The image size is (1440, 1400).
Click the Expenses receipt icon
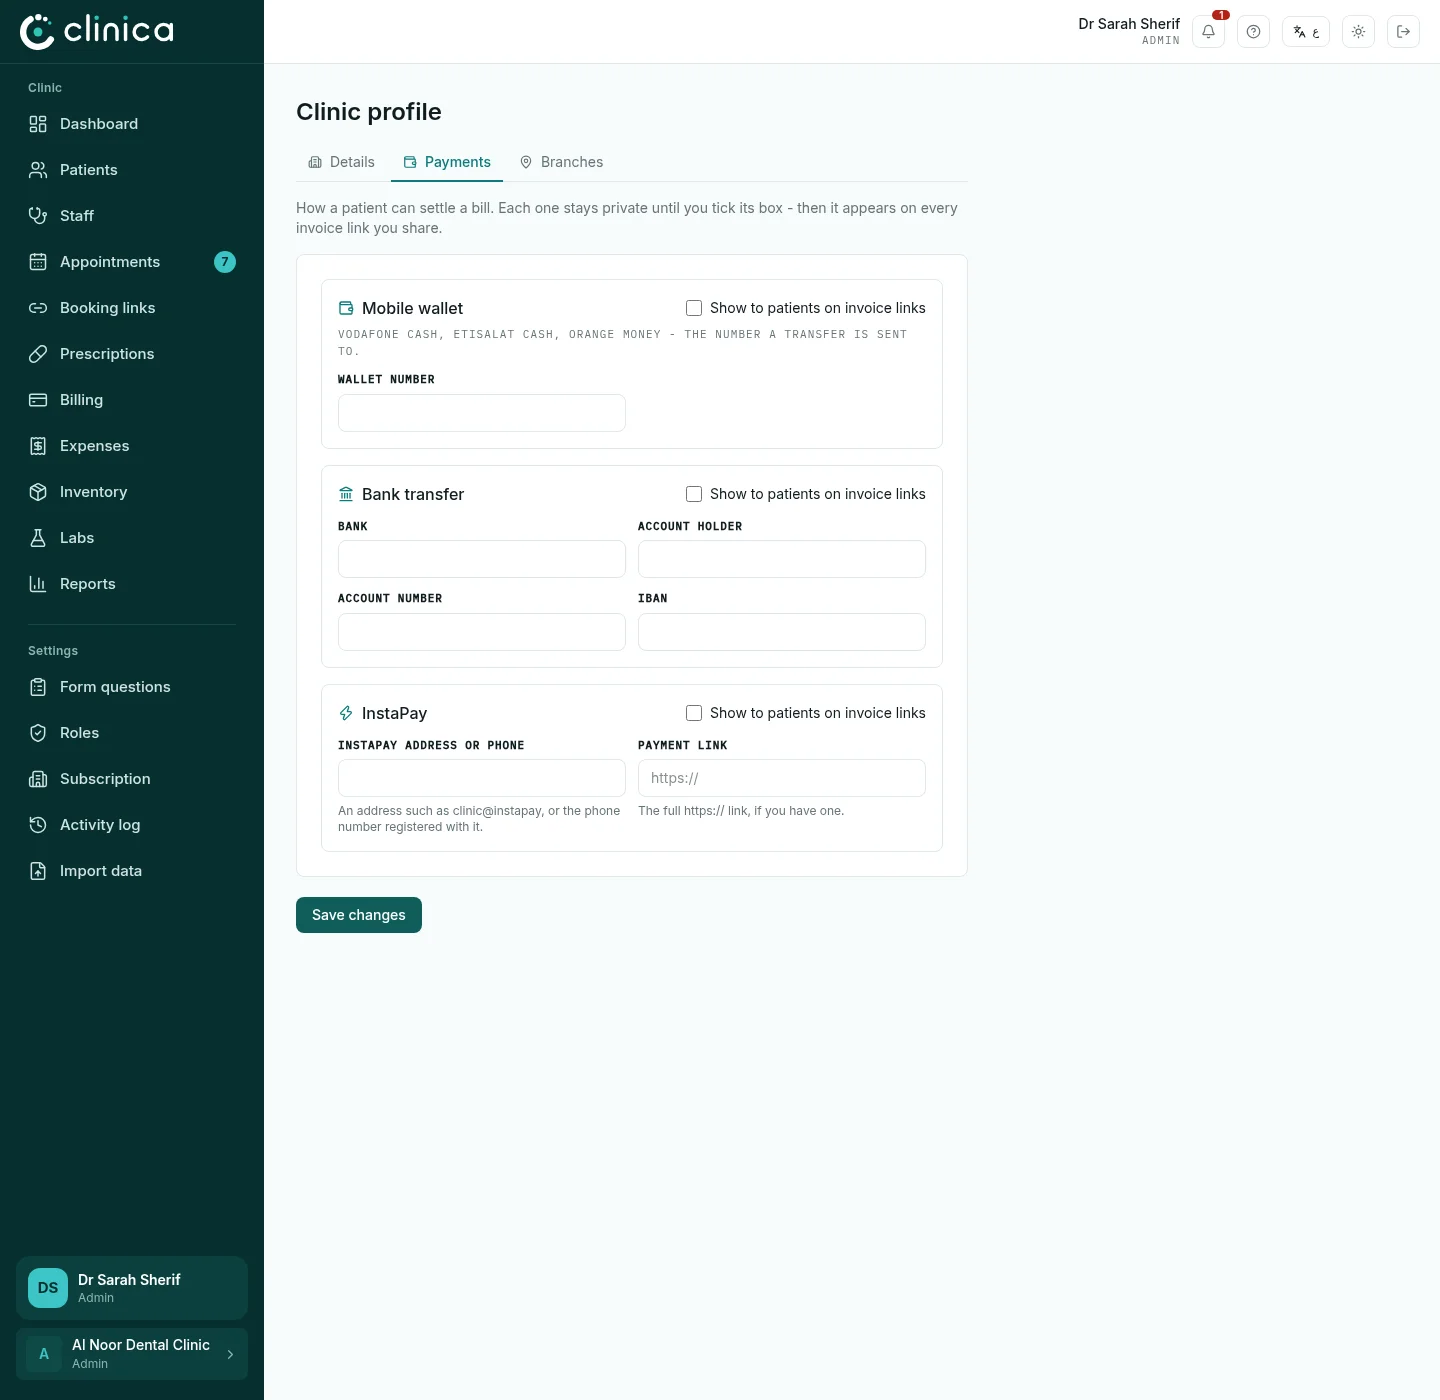[38, 446]
